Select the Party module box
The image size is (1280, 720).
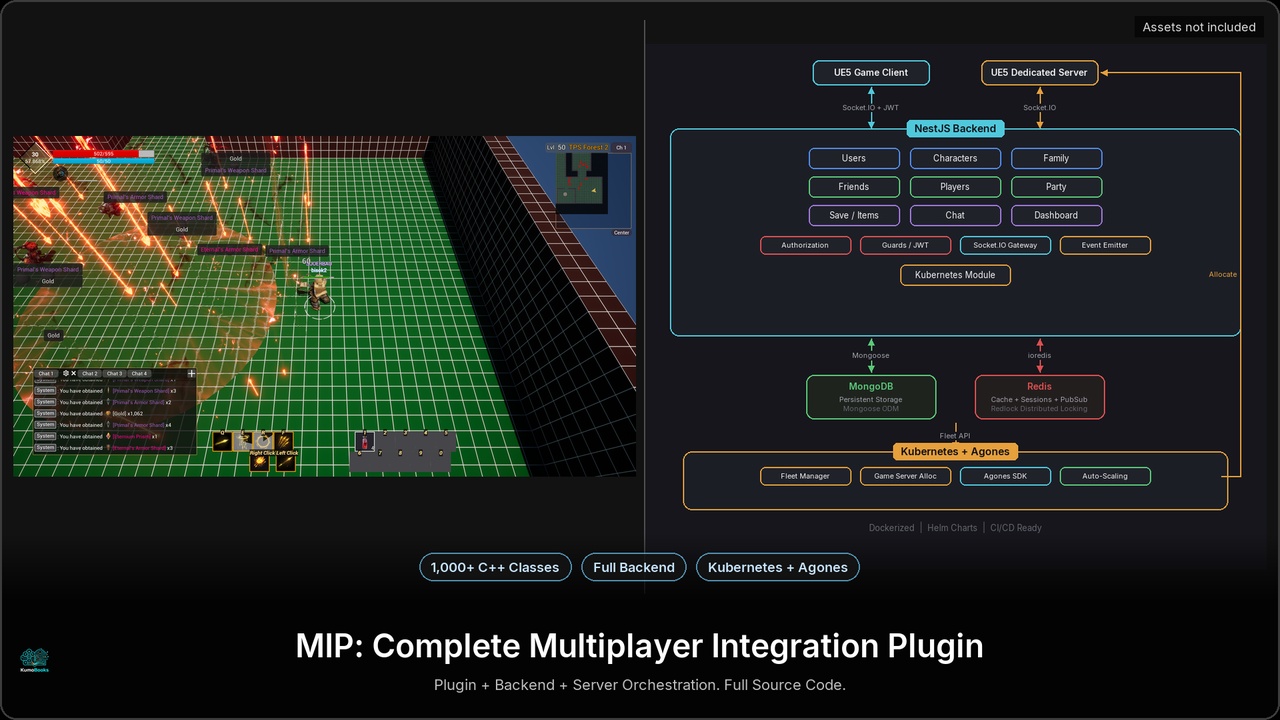(x=1056, y=187)
